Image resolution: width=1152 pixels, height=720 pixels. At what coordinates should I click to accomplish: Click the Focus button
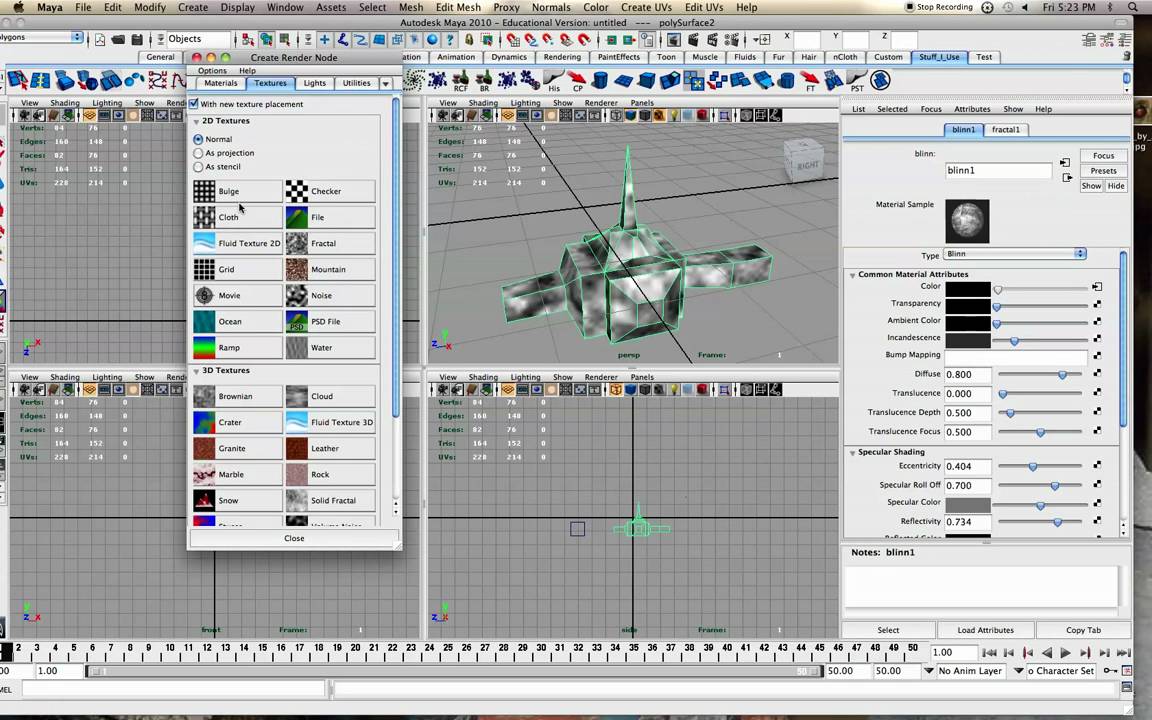[x=1103, y=156]
